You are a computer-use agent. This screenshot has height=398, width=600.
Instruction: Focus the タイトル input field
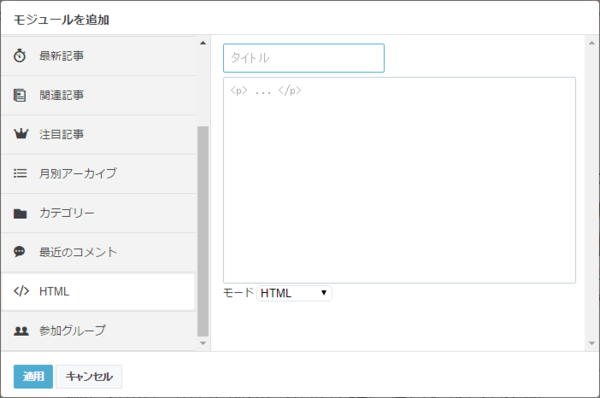click(x=304, y=58)
